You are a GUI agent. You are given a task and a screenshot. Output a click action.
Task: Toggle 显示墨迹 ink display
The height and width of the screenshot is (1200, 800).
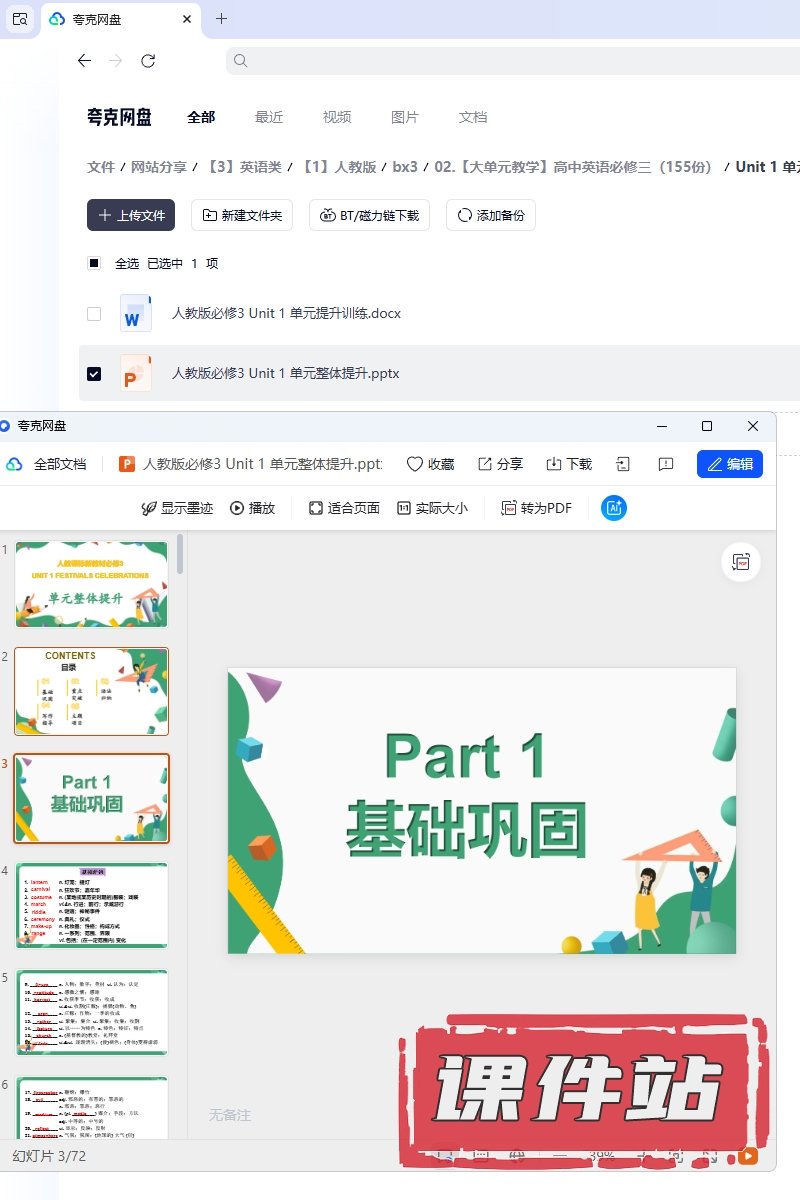[x=177, y=508]
